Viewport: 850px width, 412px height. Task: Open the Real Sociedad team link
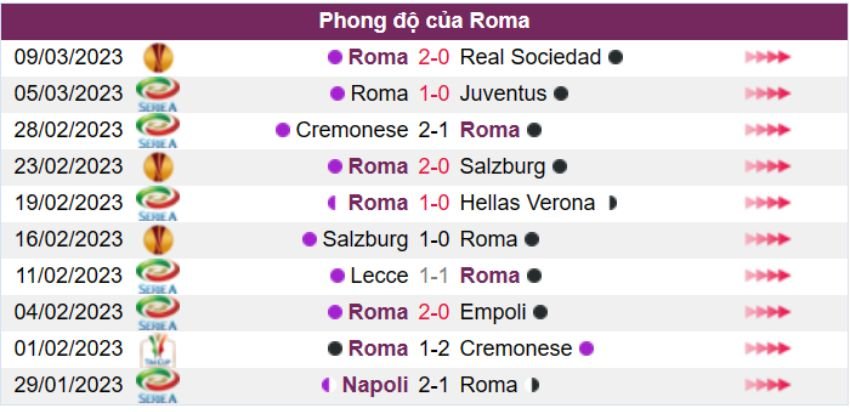530,57
